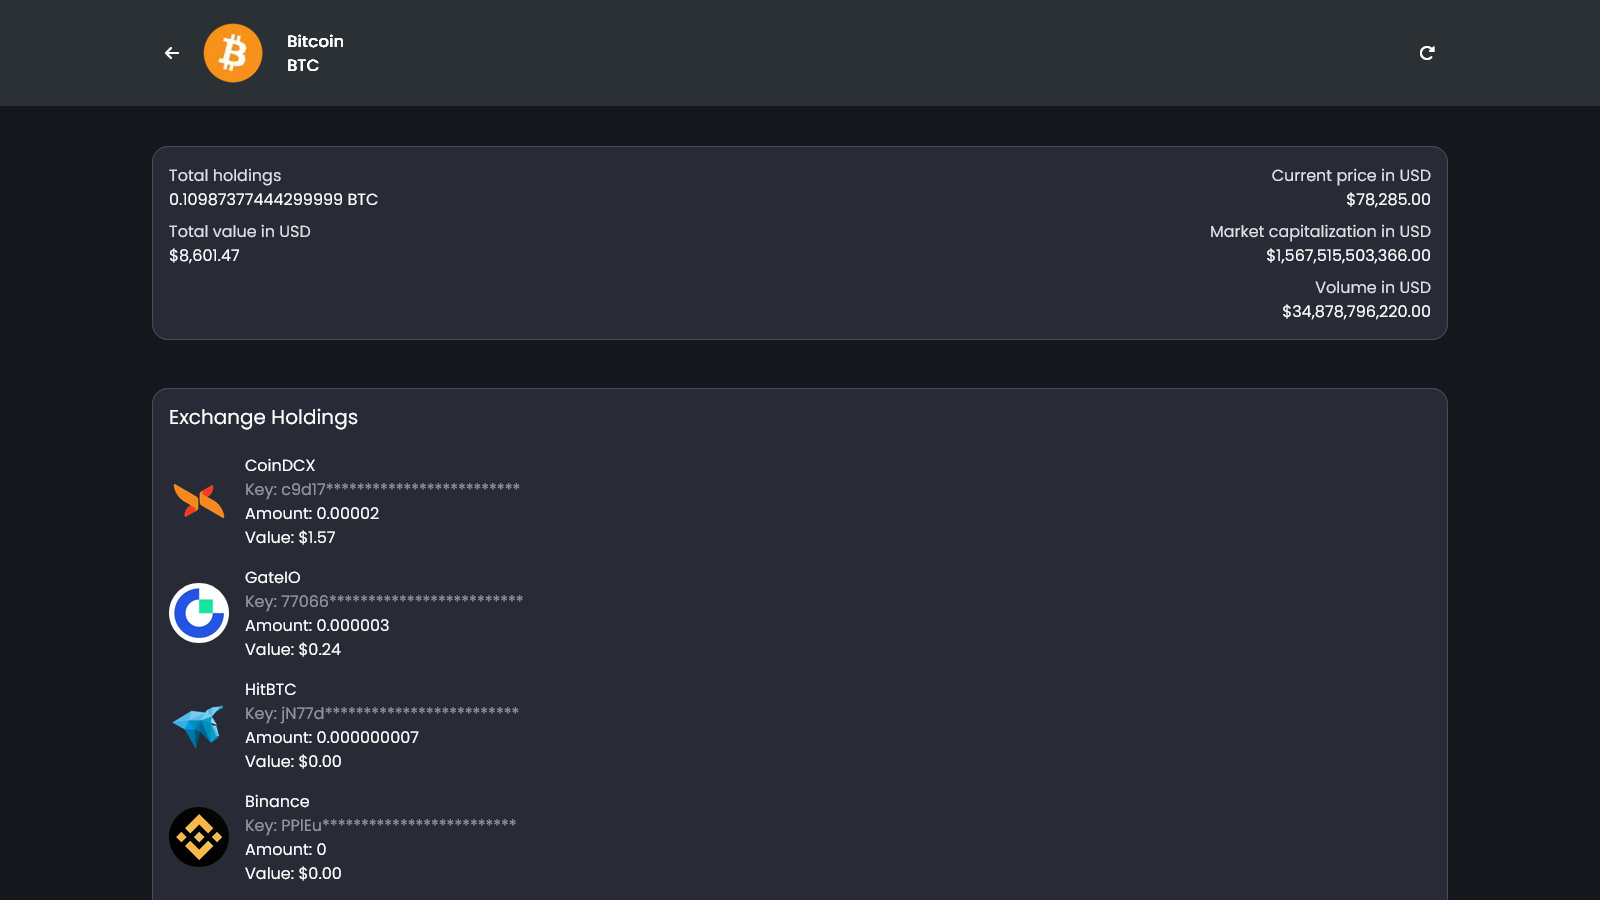Click the GateIO exchange logo
This screenshot has width=1600, height=900.
[199, 613]
